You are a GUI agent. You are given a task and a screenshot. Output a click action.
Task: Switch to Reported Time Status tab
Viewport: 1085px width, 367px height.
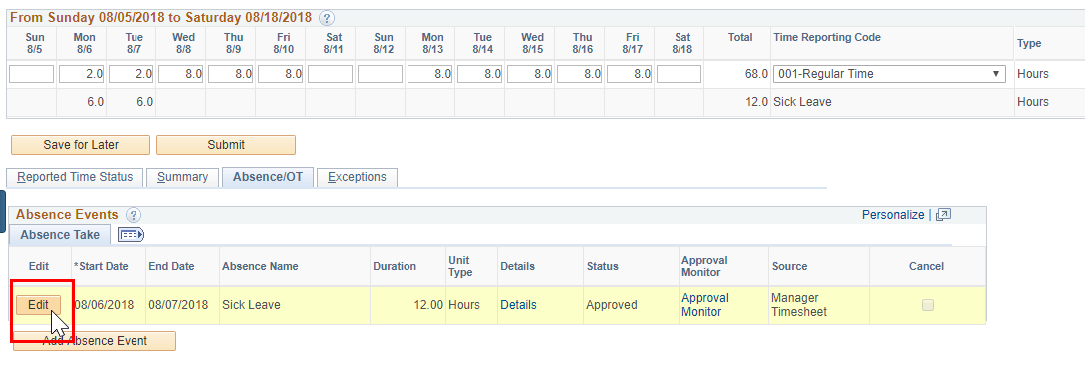tap(75, 177)
